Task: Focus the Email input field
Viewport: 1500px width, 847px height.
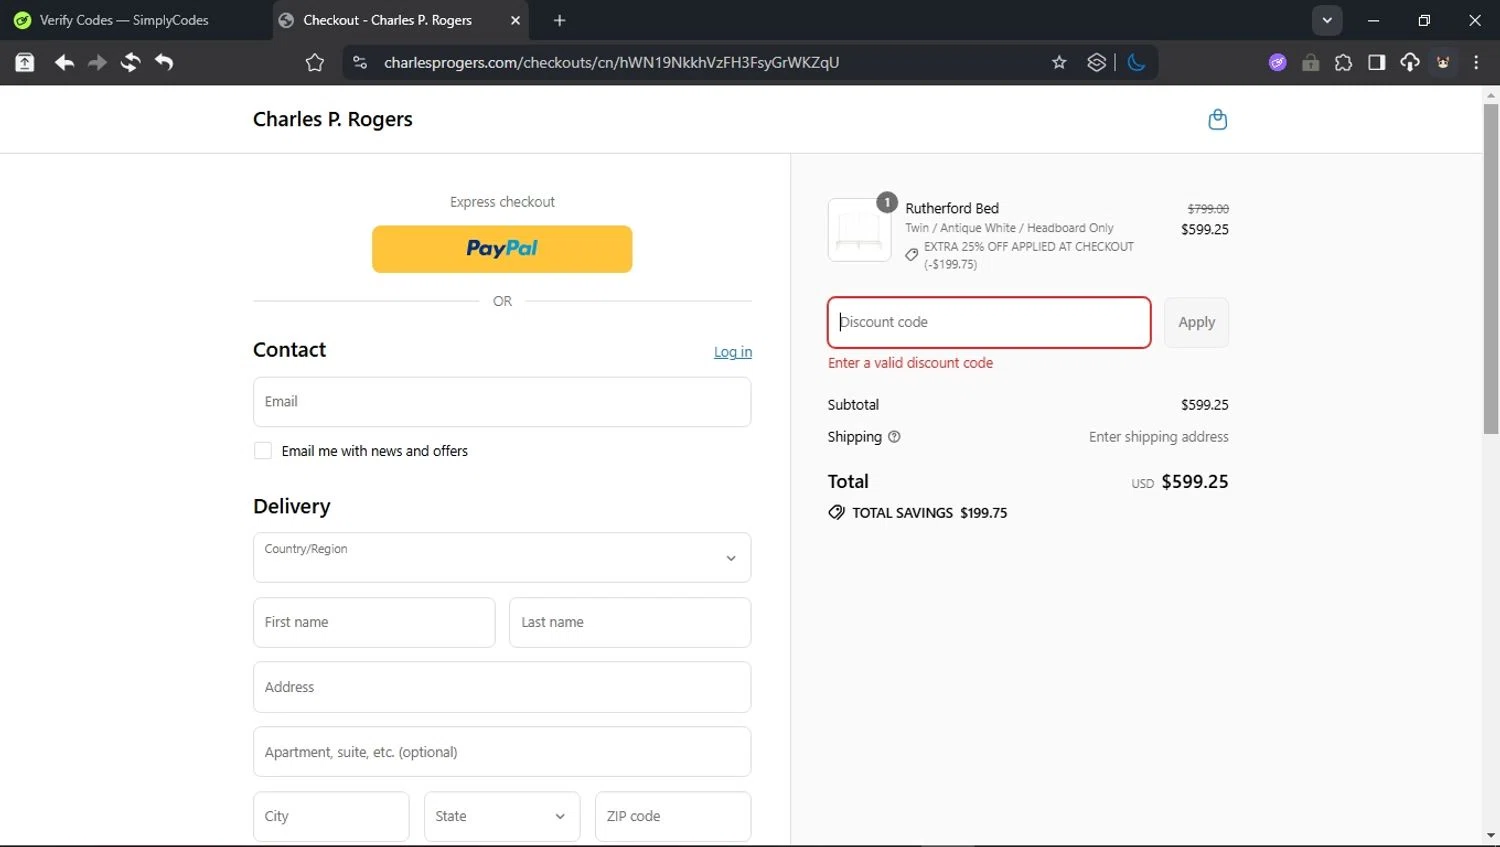Action: click(x=502, y=402)
